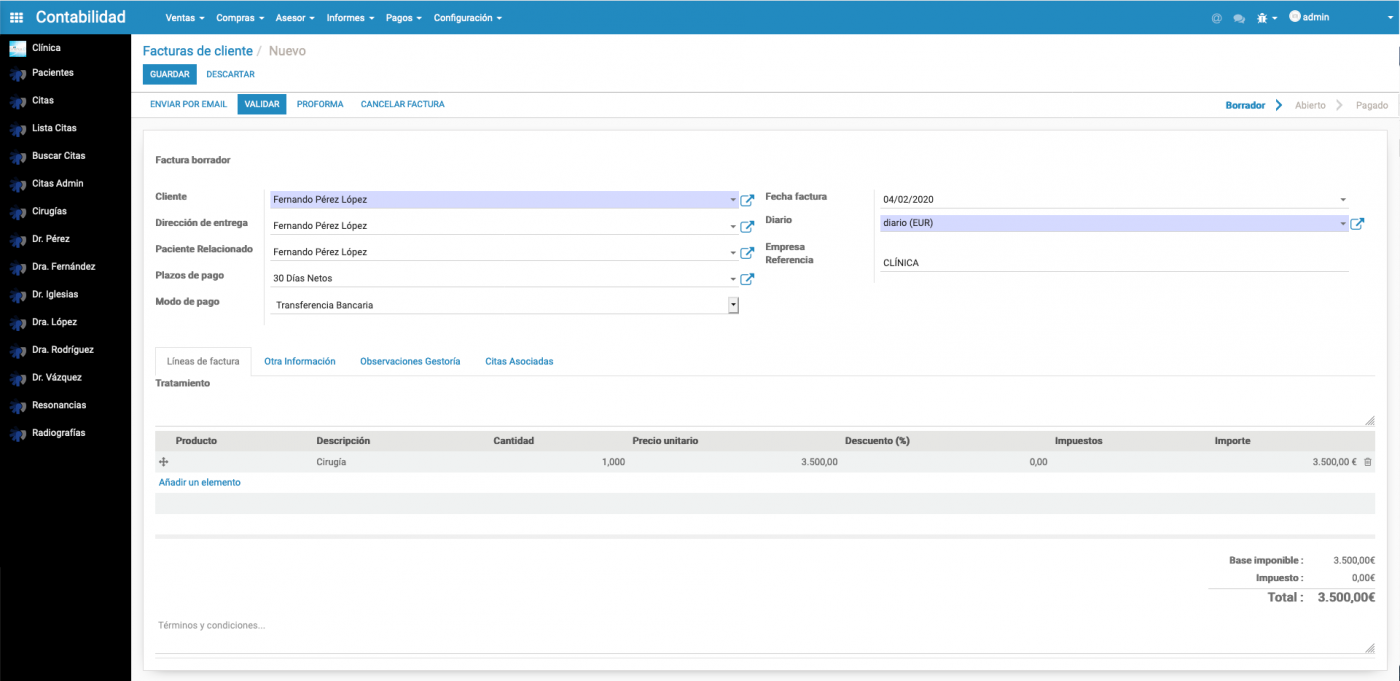Open the debug bug icon menu
This screenshot has height=681, width=1400.
click(x=1264, y=18)
